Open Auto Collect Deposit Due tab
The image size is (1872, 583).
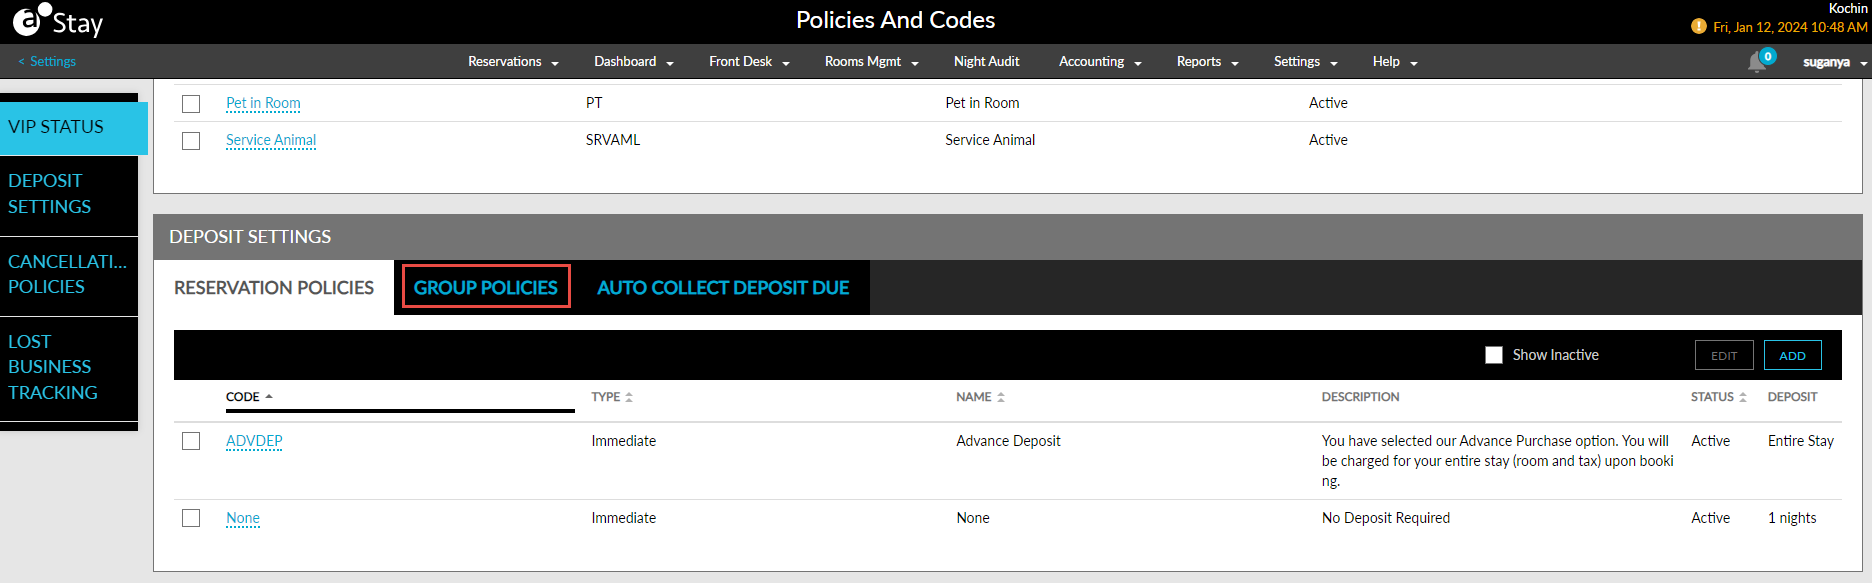click(x=723, y=288)
